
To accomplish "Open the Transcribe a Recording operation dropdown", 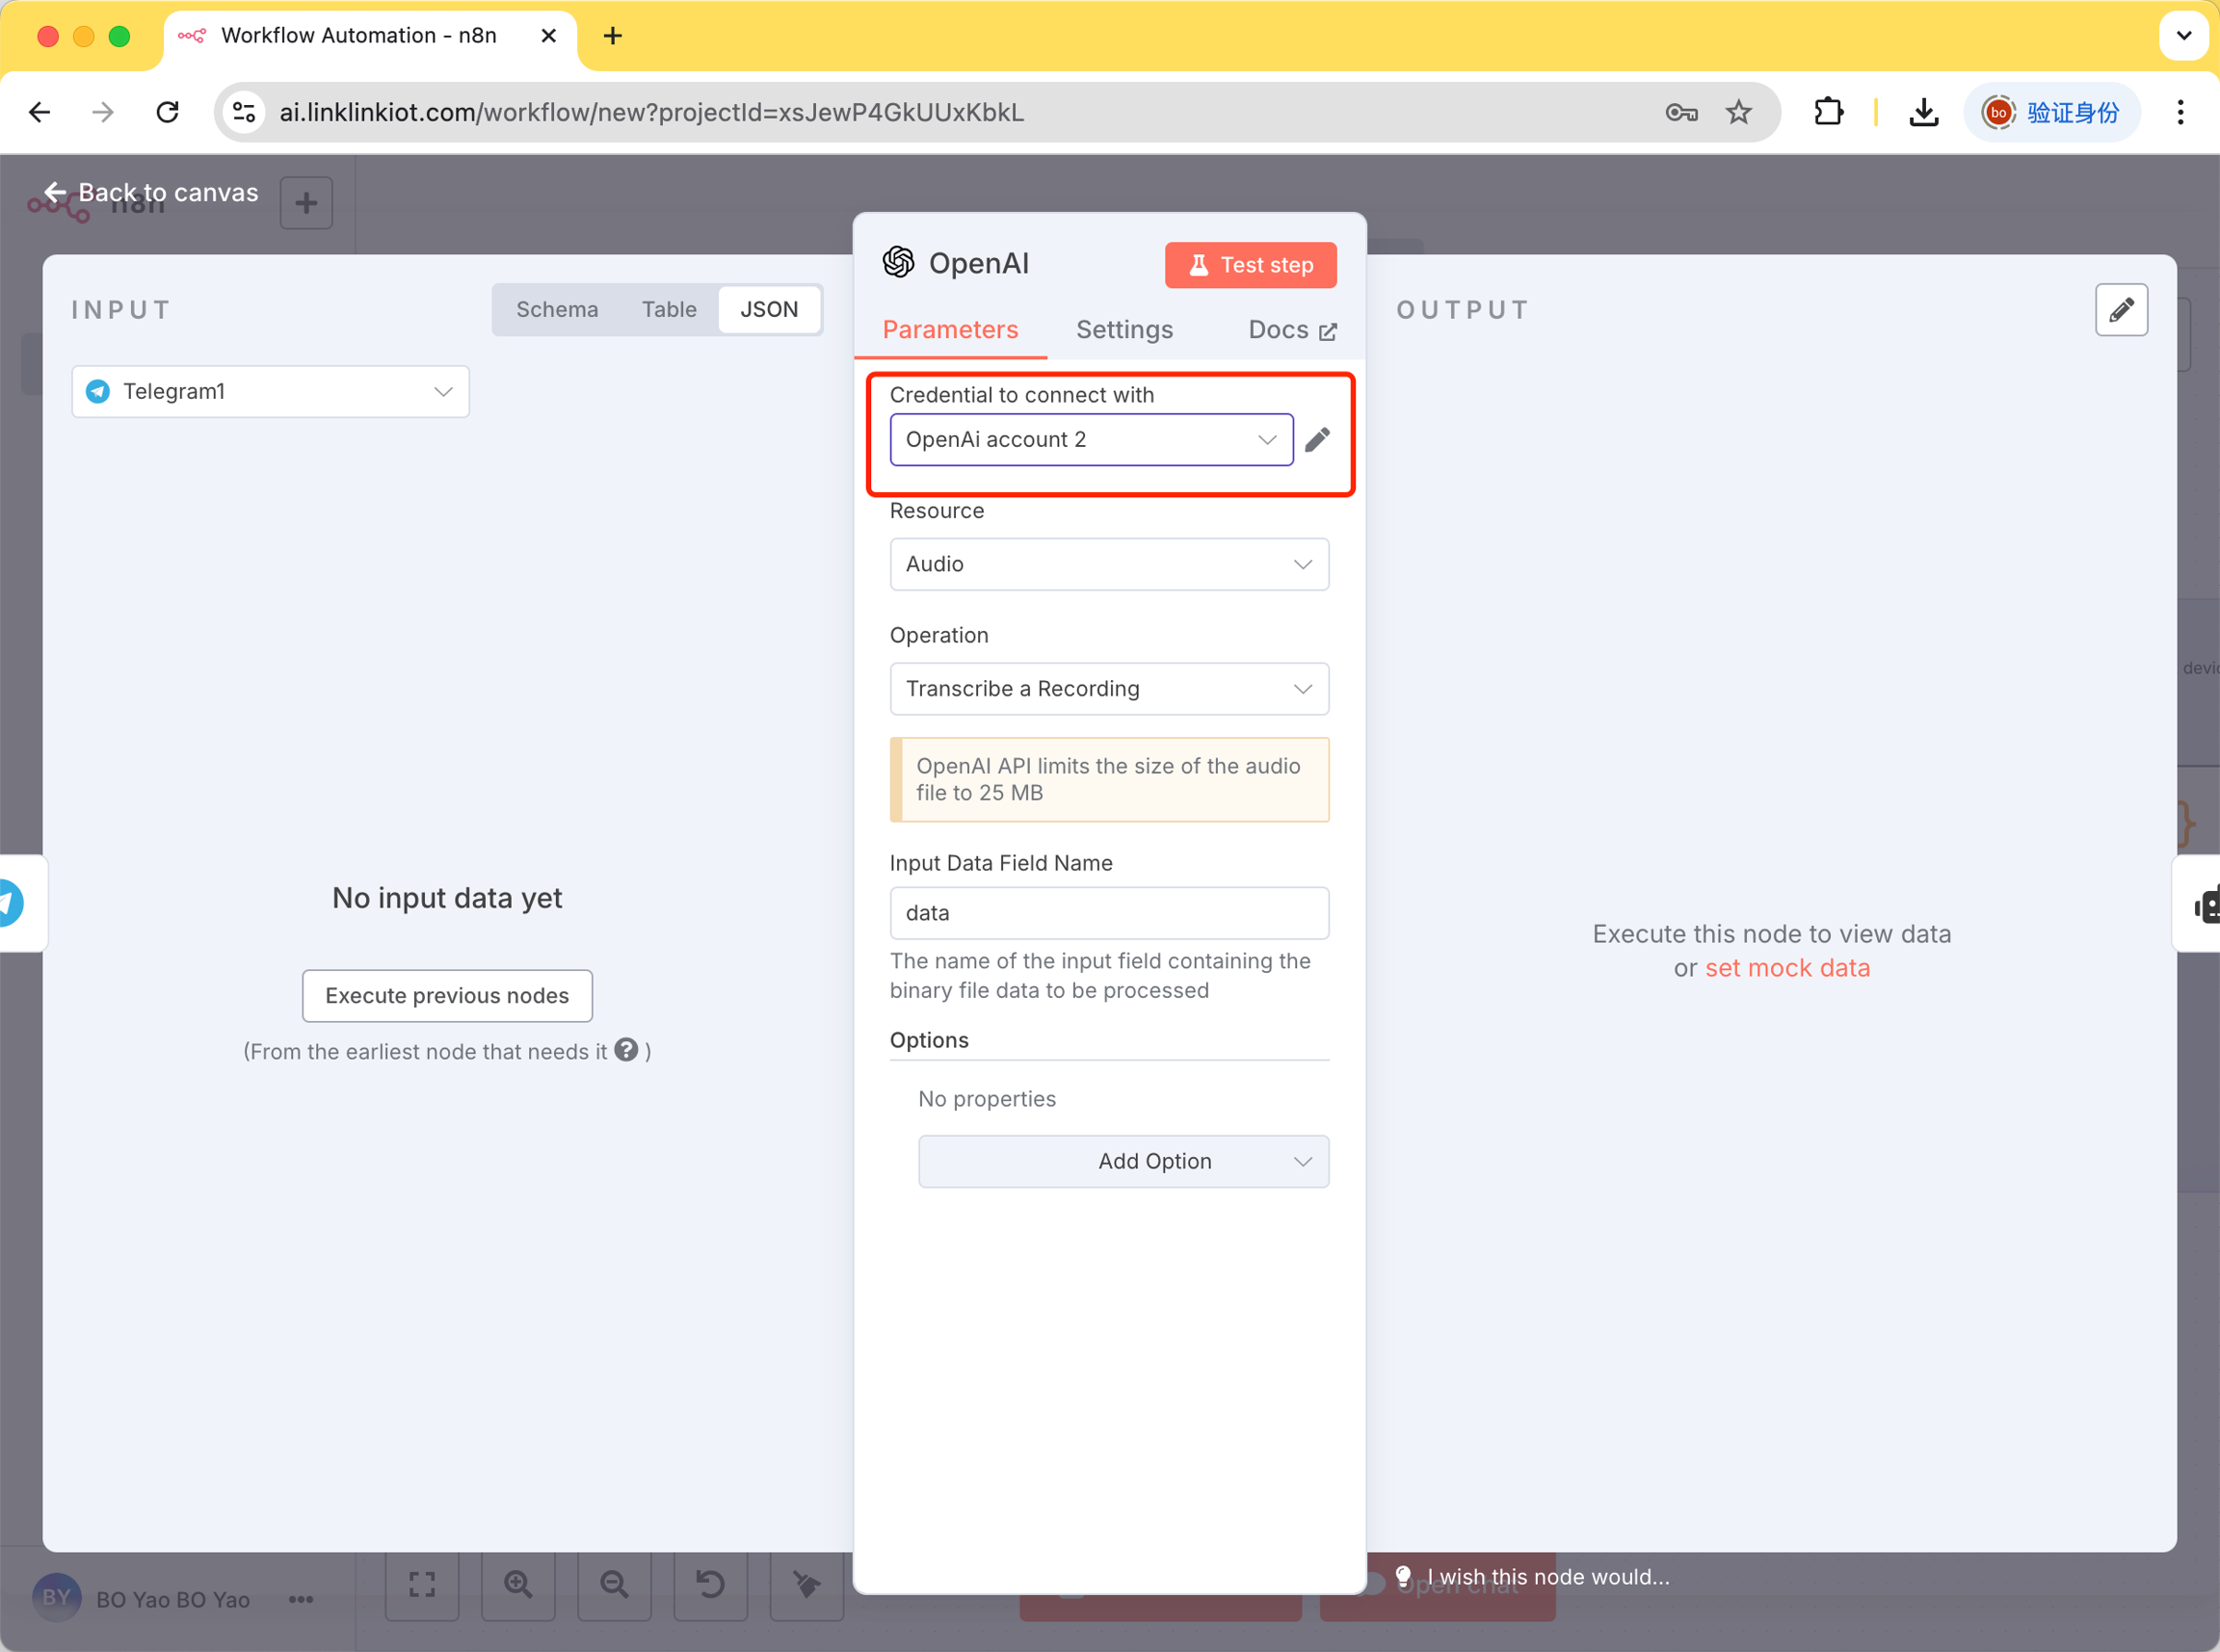I will tap(1108, 689).
